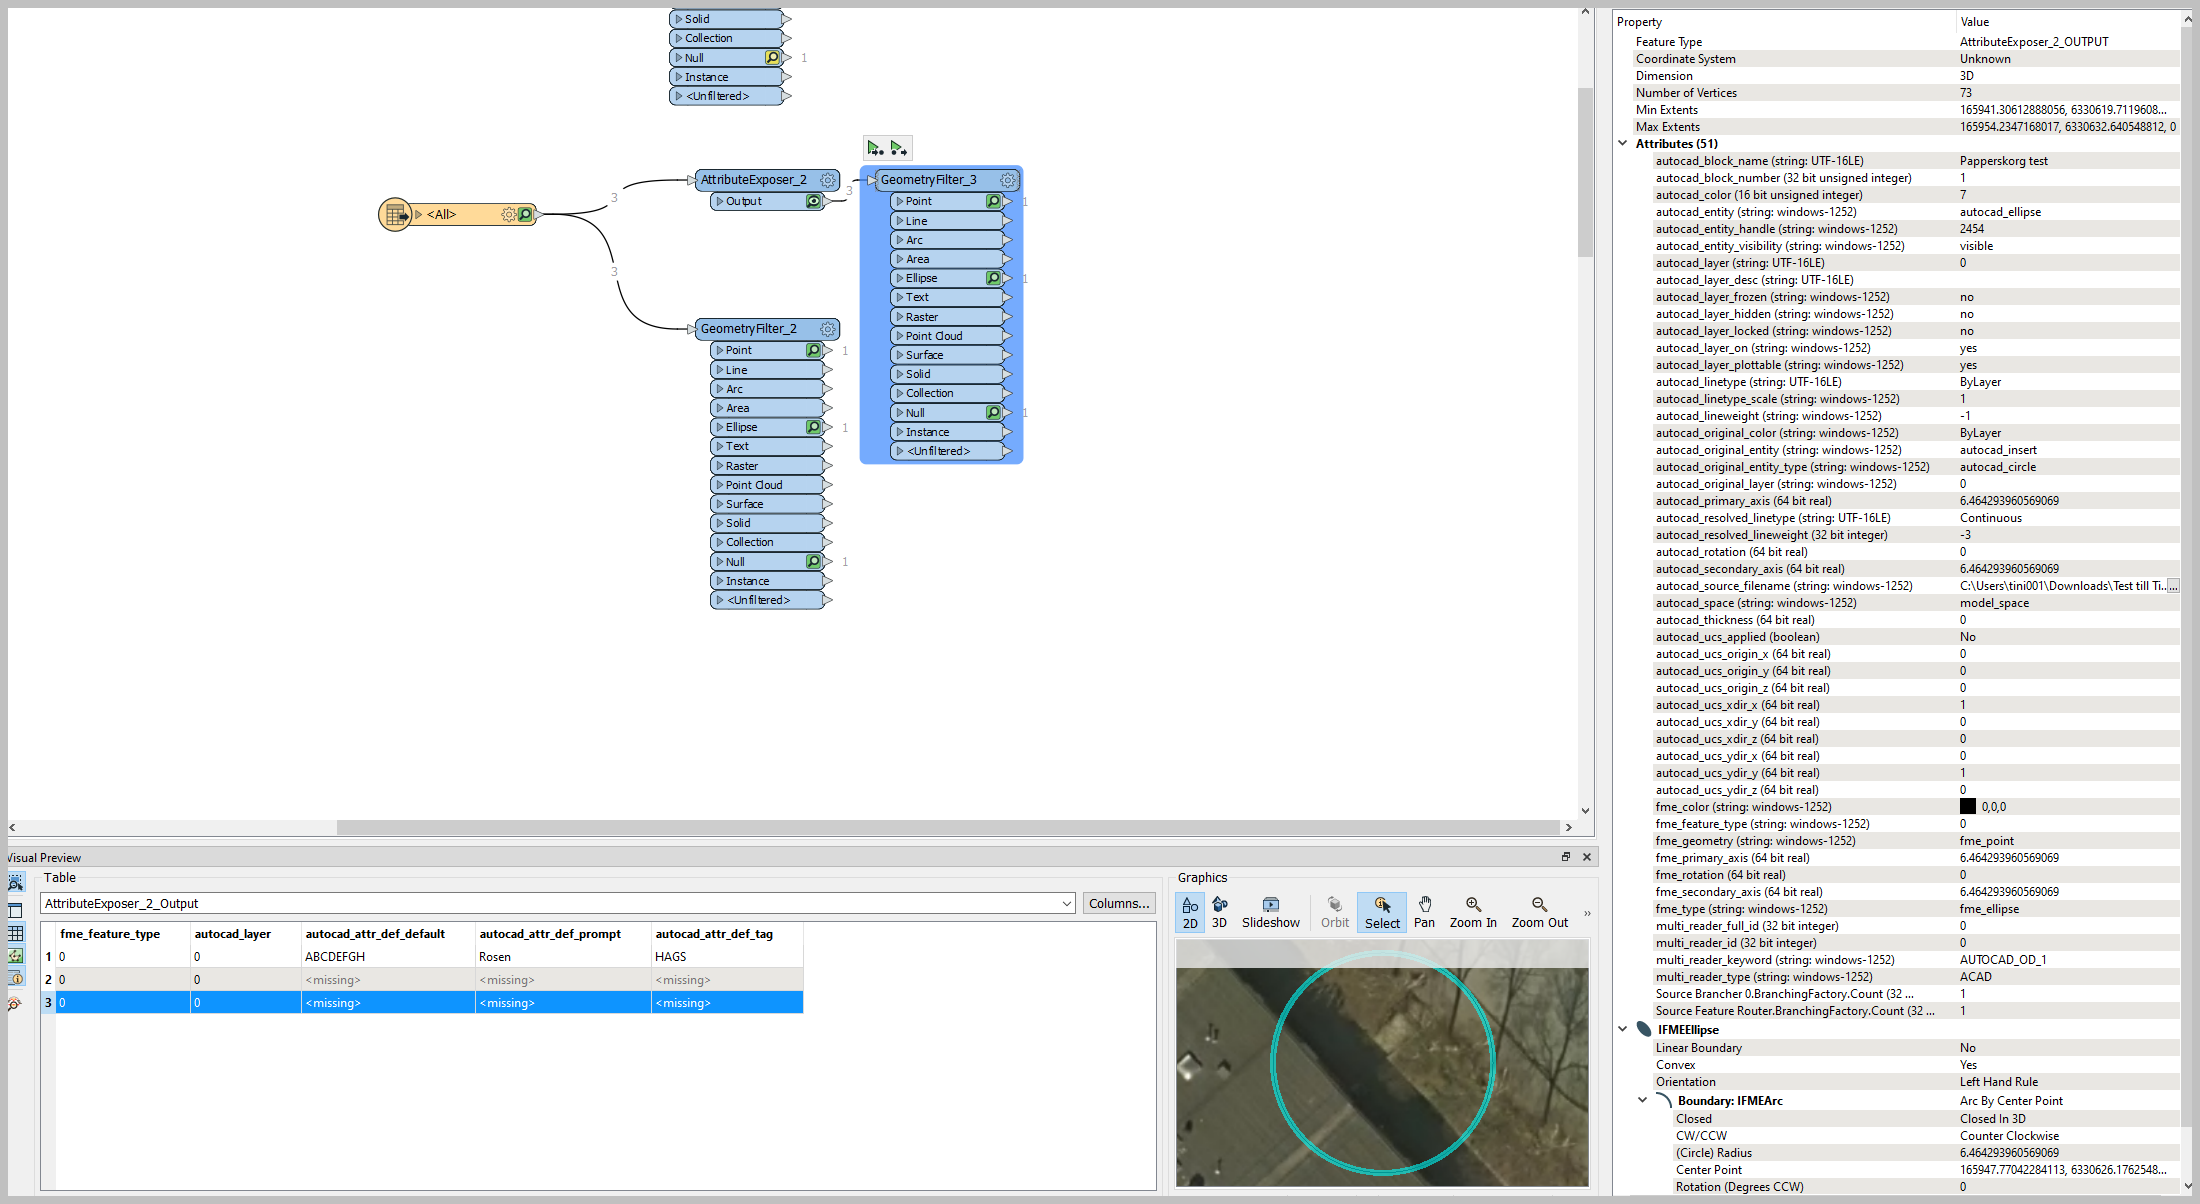Inspect cached features on <All> reader
The width and height of the screenshot is (2200, 1204).
tap(525, 215)
